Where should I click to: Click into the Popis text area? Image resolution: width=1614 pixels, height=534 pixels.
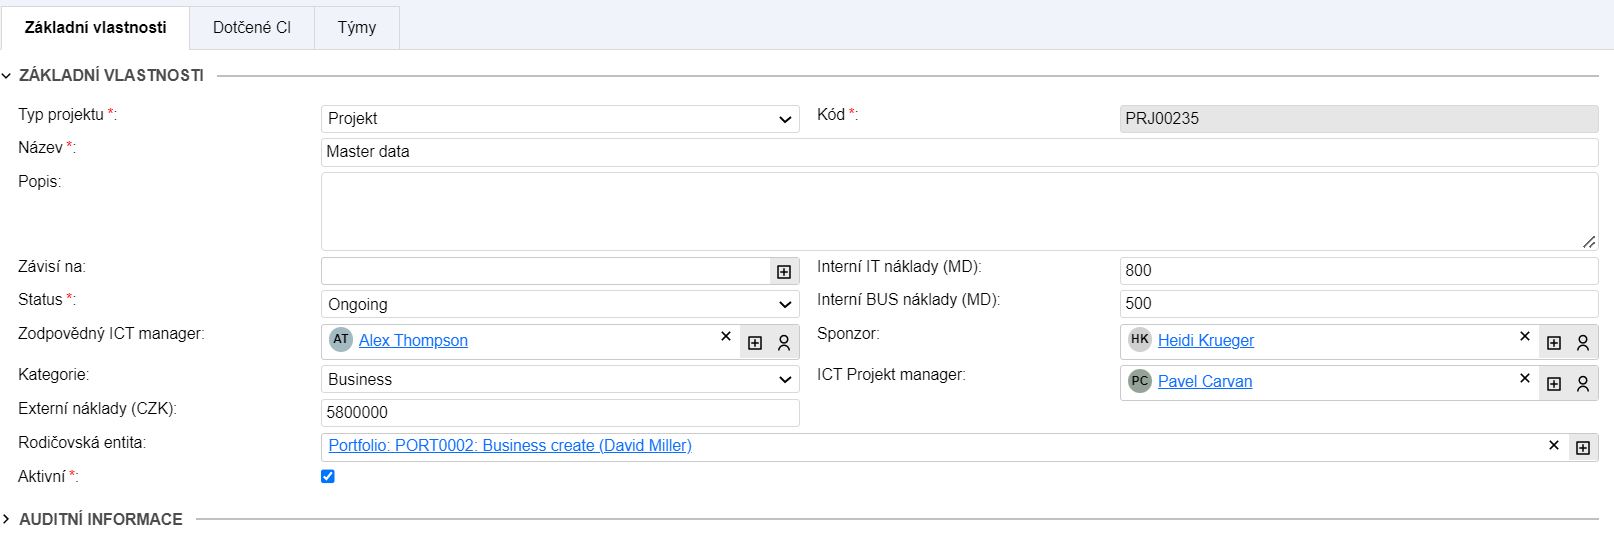[960, 211]
